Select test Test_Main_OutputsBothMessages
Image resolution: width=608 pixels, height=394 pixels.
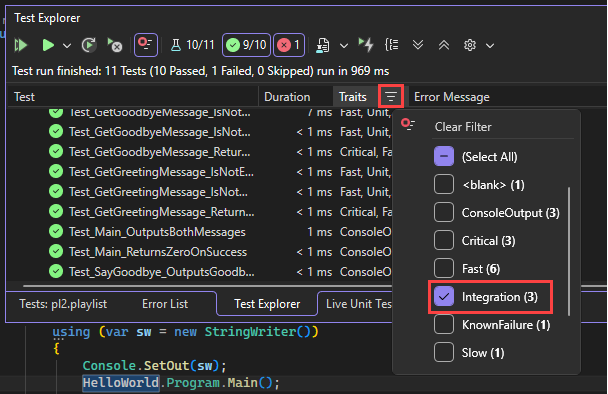click(157, 232)
